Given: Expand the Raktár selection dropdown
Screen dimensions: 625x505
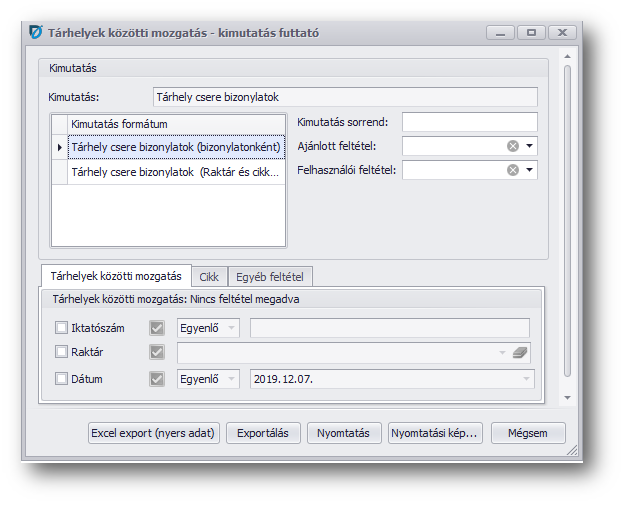Looking at the screenshot, I should coord(502,353).
